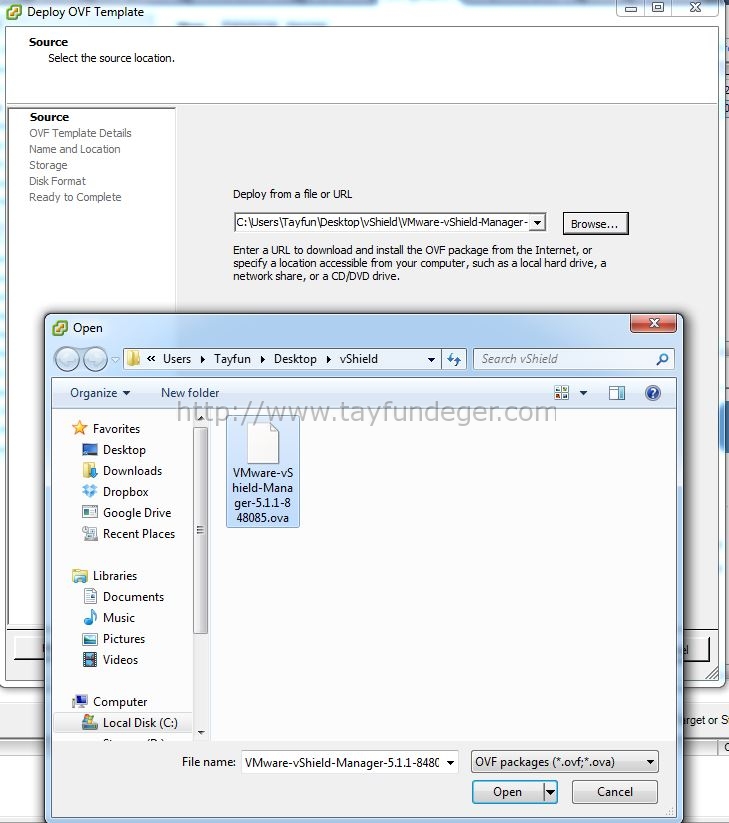Click Cancel in the Open dialog
Screen dimensions: 729x823
click(x=615, y=792)
